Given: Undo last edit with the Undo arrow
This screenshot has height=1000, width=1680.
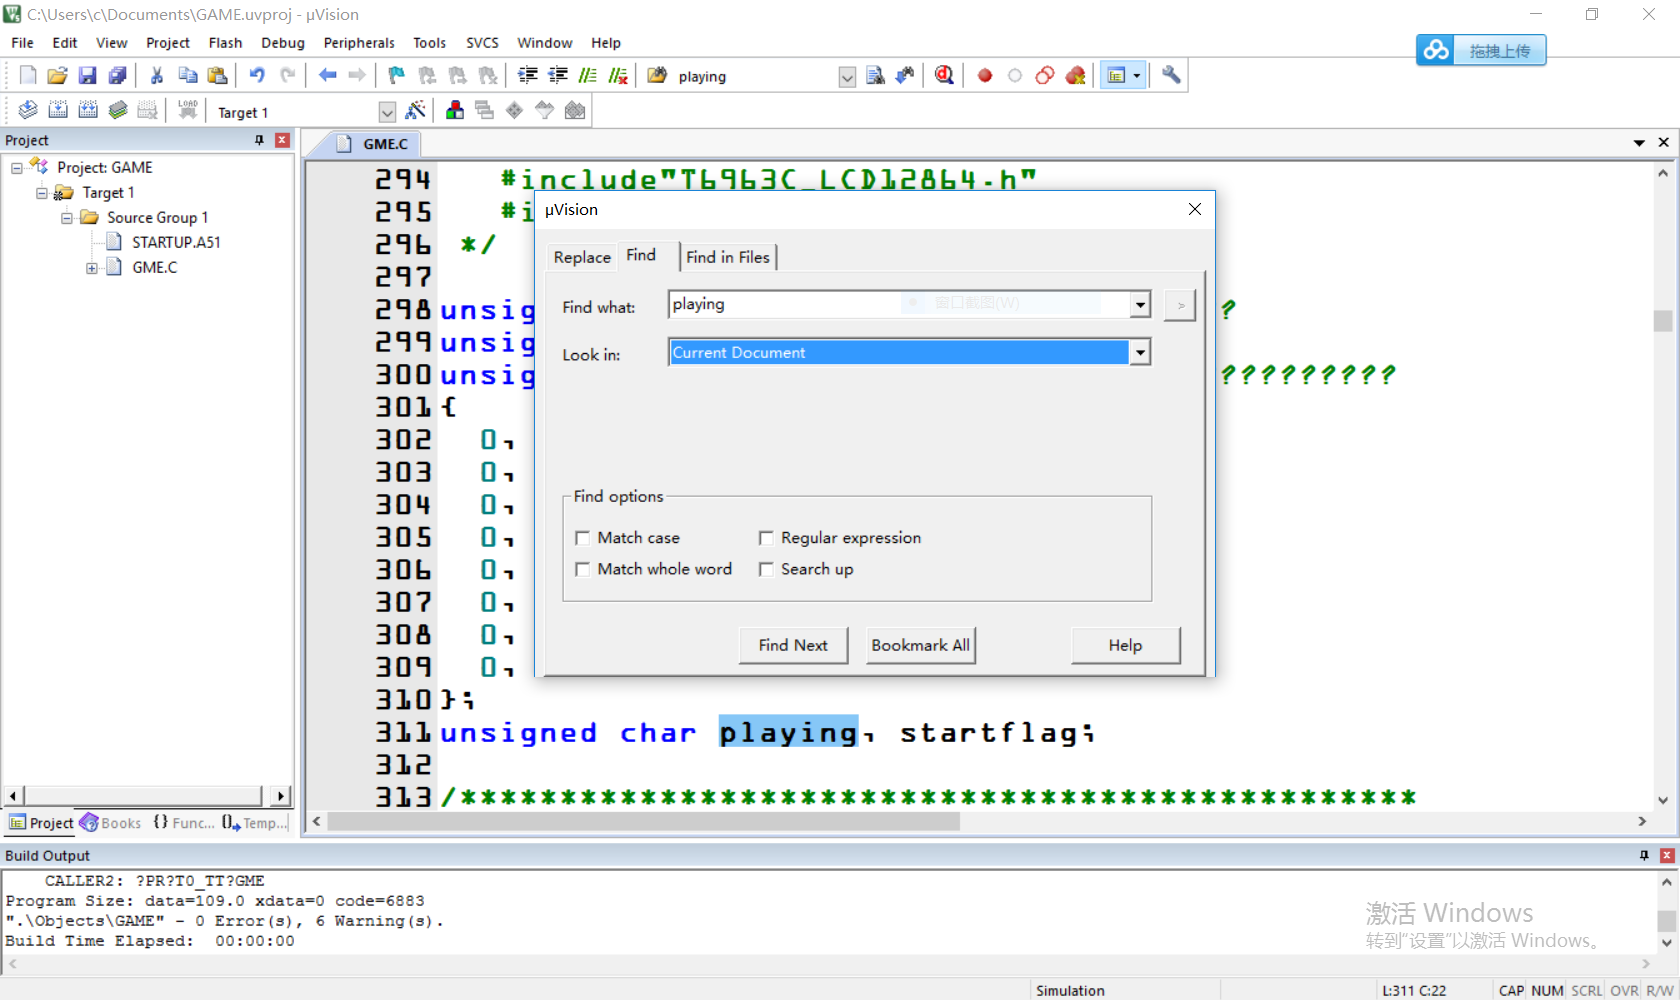Looking at the screenshot, I should [x=257, y=75].
